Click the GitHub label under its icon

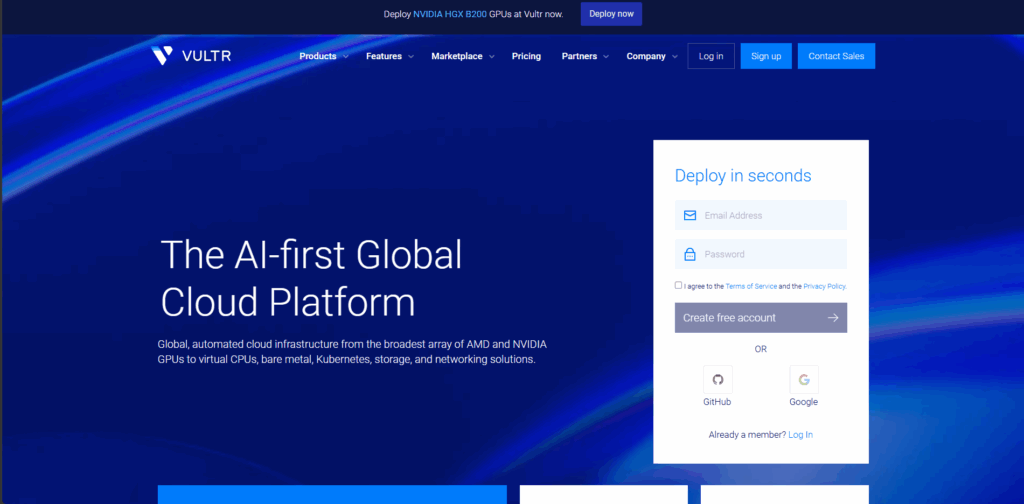[717, 402]
